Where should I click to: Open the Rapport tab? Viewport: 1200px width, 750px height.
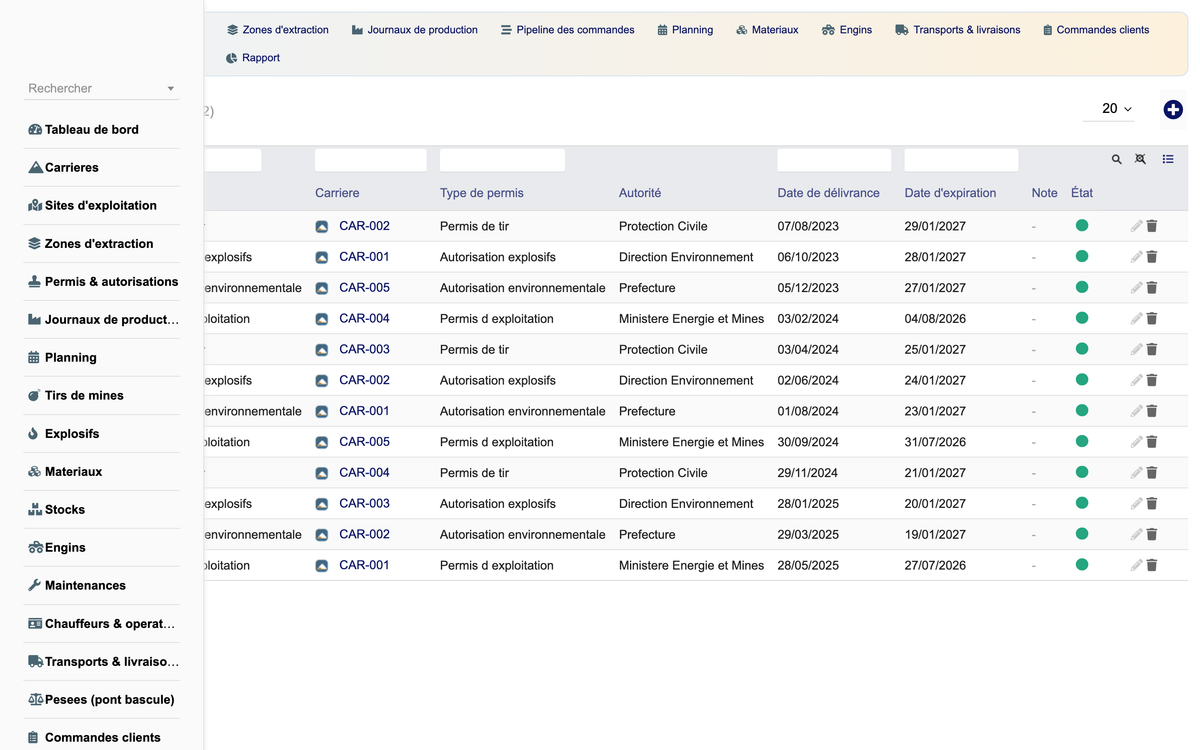(x=253, y=58)
